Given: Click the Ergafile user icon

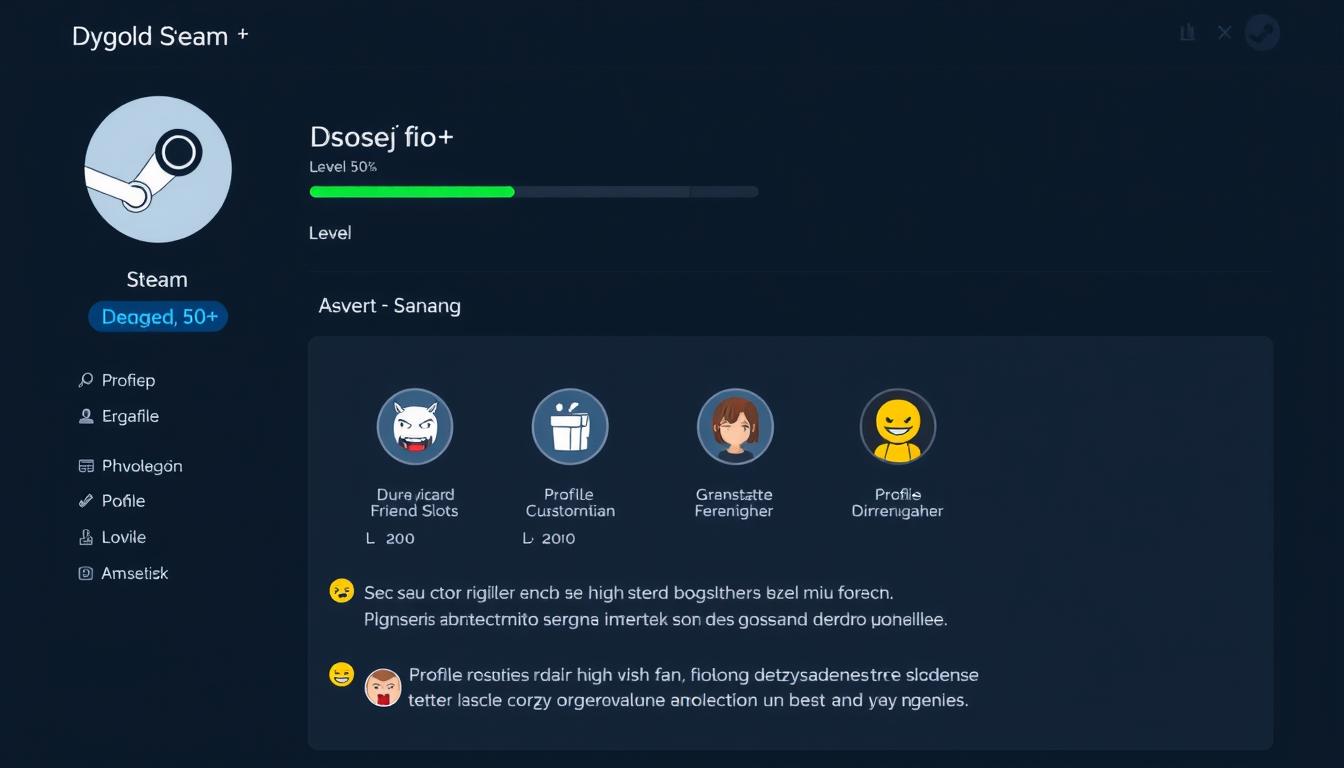Looking at the screenshot, I should point(87,416).
